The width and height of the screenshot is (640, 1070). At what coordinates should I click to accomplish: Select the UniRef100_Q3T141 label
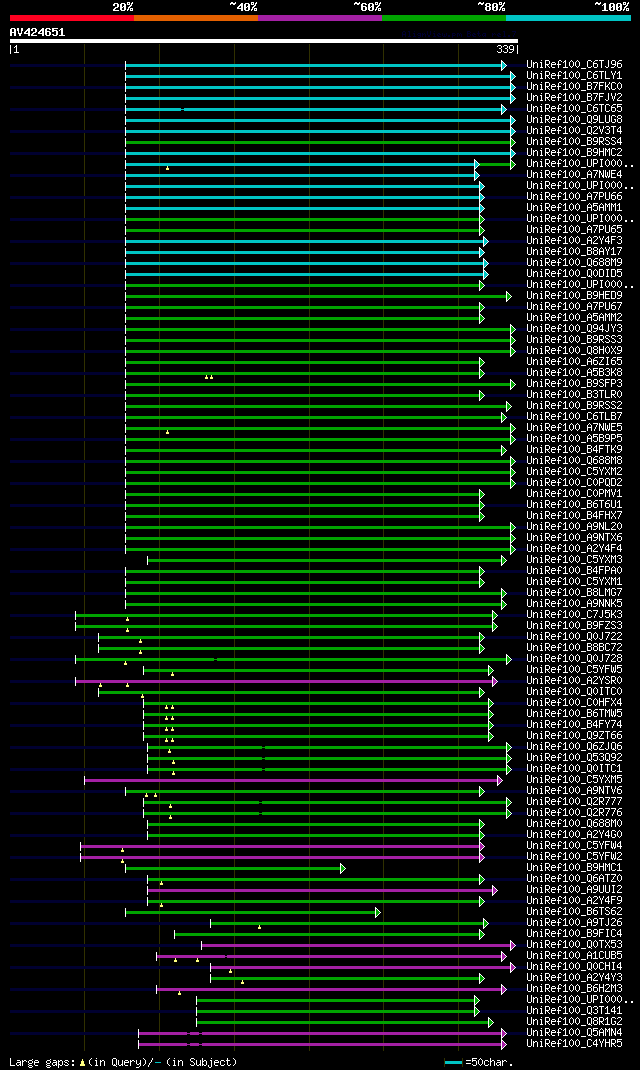574,1011
